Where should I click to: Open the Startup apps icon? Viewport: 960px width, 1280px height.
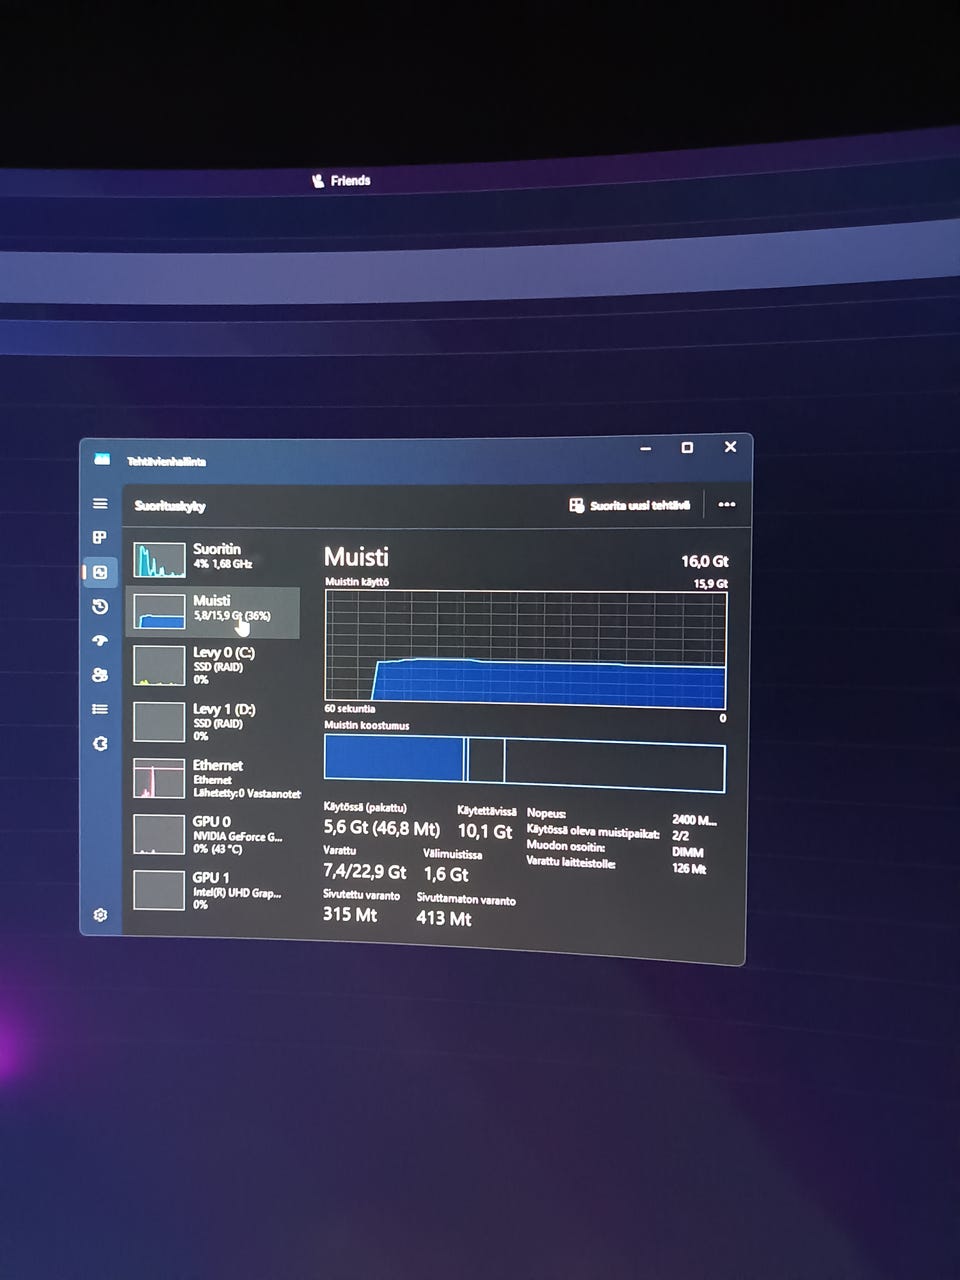click(x=100, y=641)
